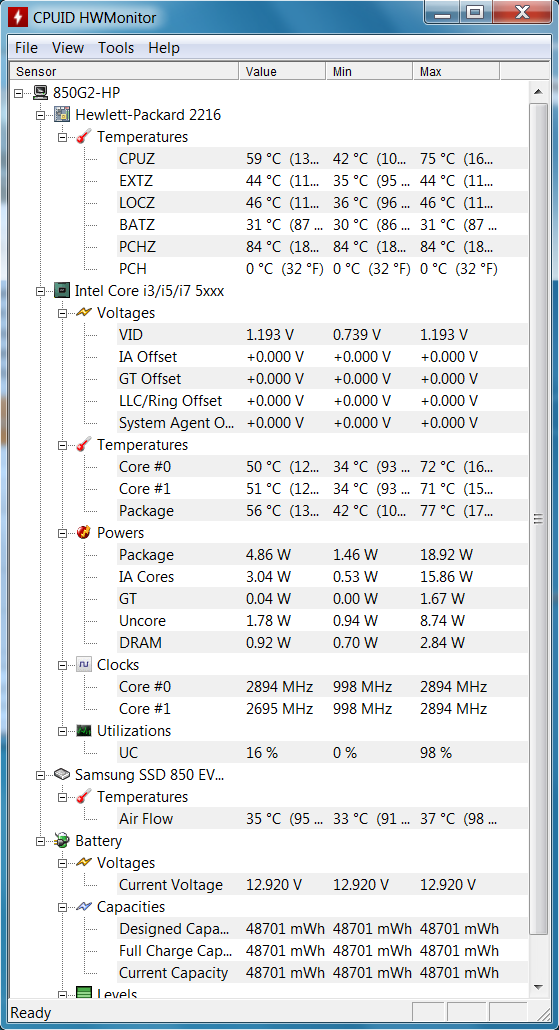Screen dimensions: 559x1030
Task: Collapse the 850G2-HP root node
Action: click(x=18, y=93)
